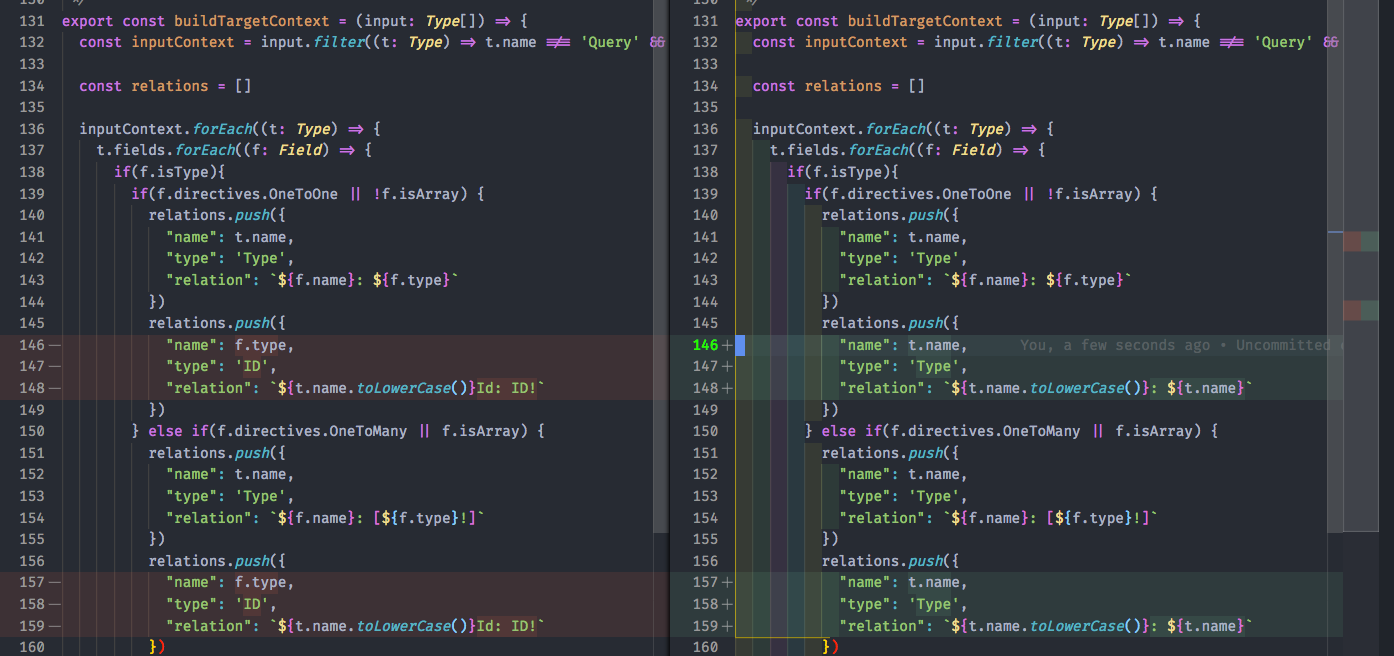Click line number 131 in the left pane
Screen dimensions: 1394x656
coord(32,21)
